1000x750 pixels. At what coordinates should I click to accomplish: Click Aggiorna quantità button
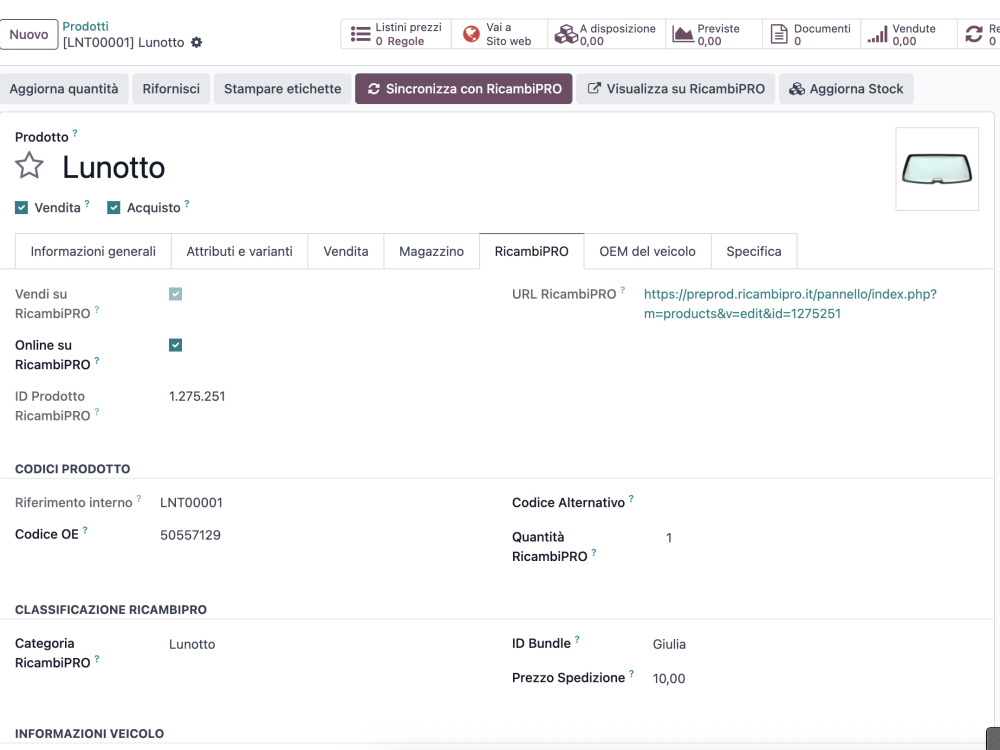click(64, 89)
